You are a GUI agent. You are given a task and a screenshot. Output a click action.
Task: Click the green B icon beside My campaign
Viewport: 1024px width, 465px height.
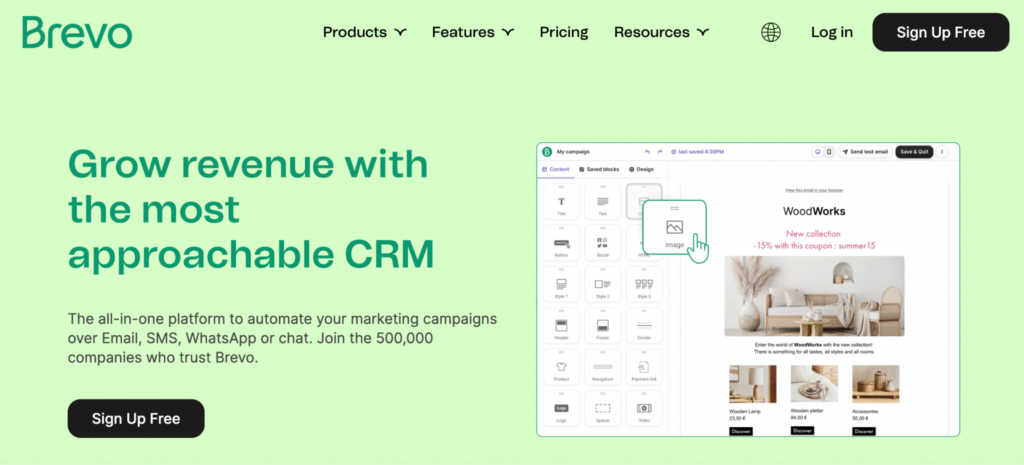[x=547, y=152]
